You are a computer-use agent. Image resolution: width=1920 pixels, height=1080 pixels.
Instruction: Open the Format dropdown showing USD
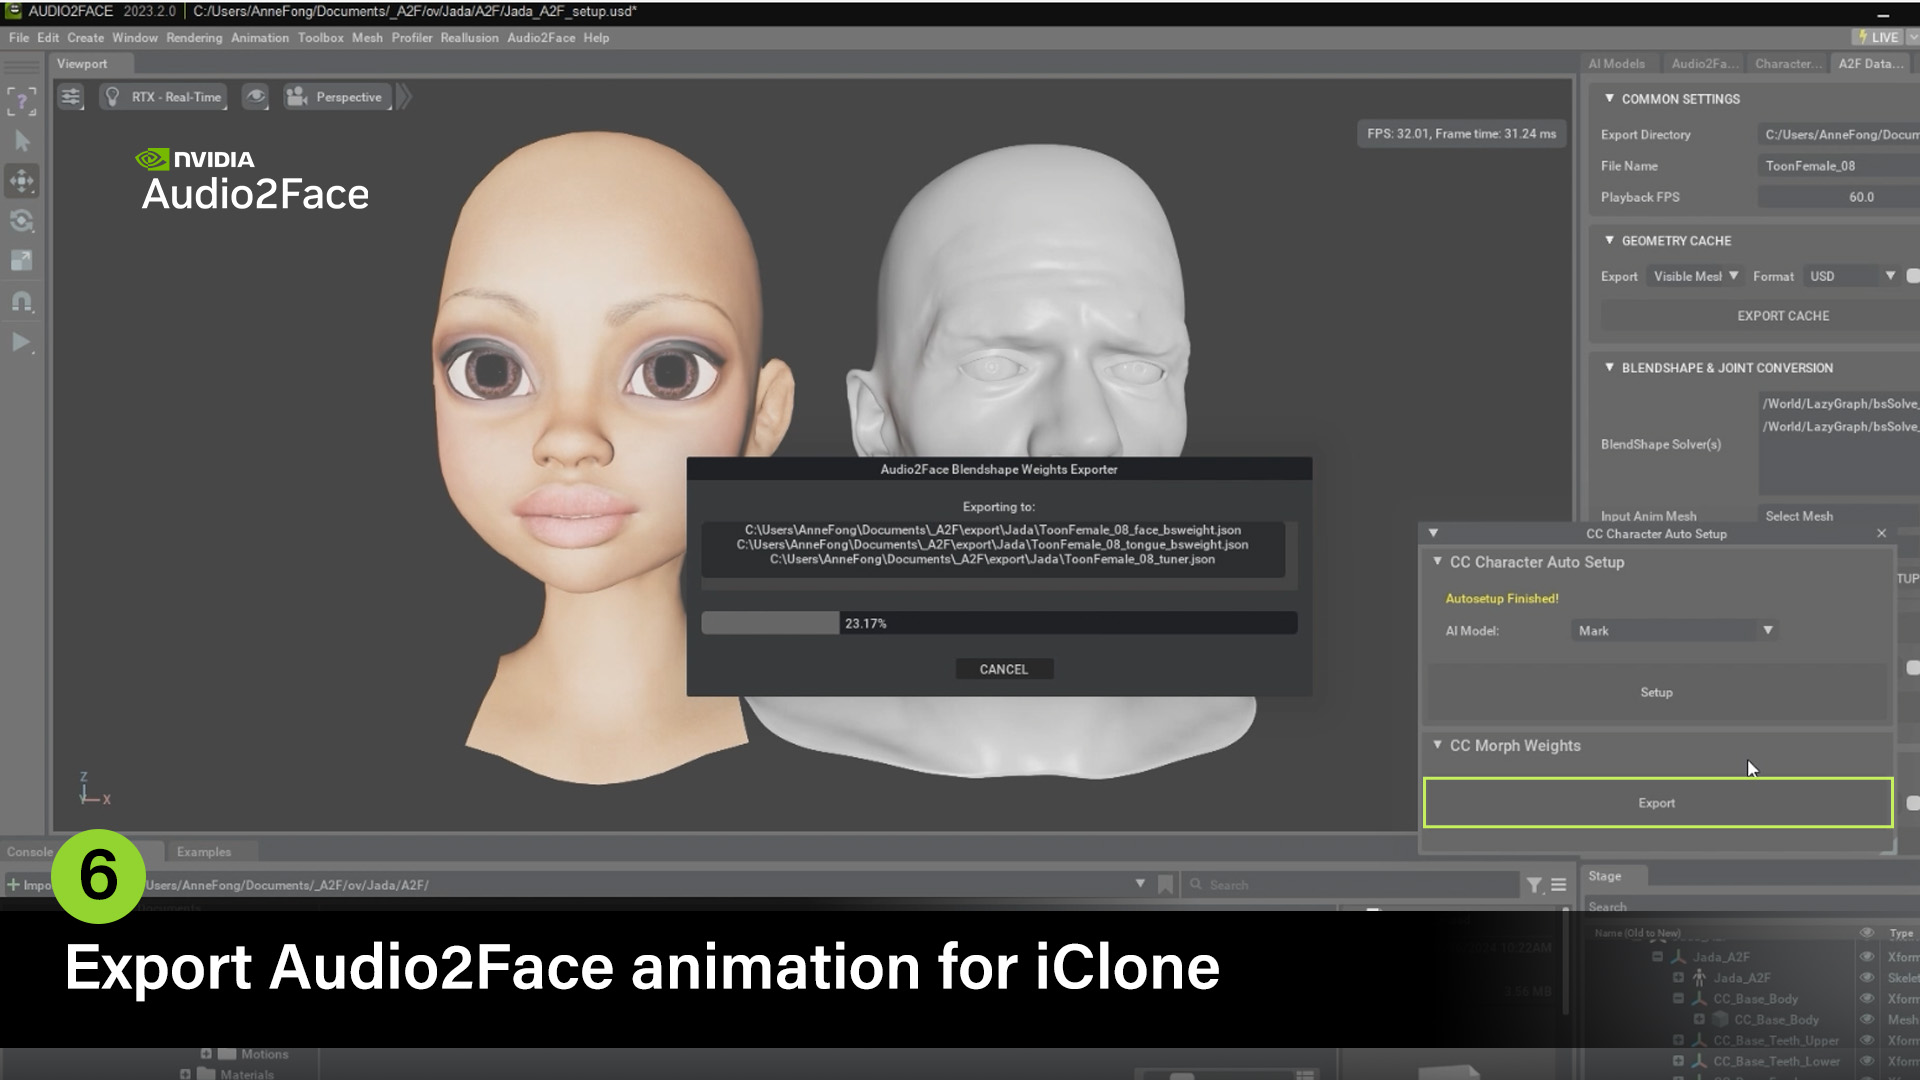coord(1852,276)
